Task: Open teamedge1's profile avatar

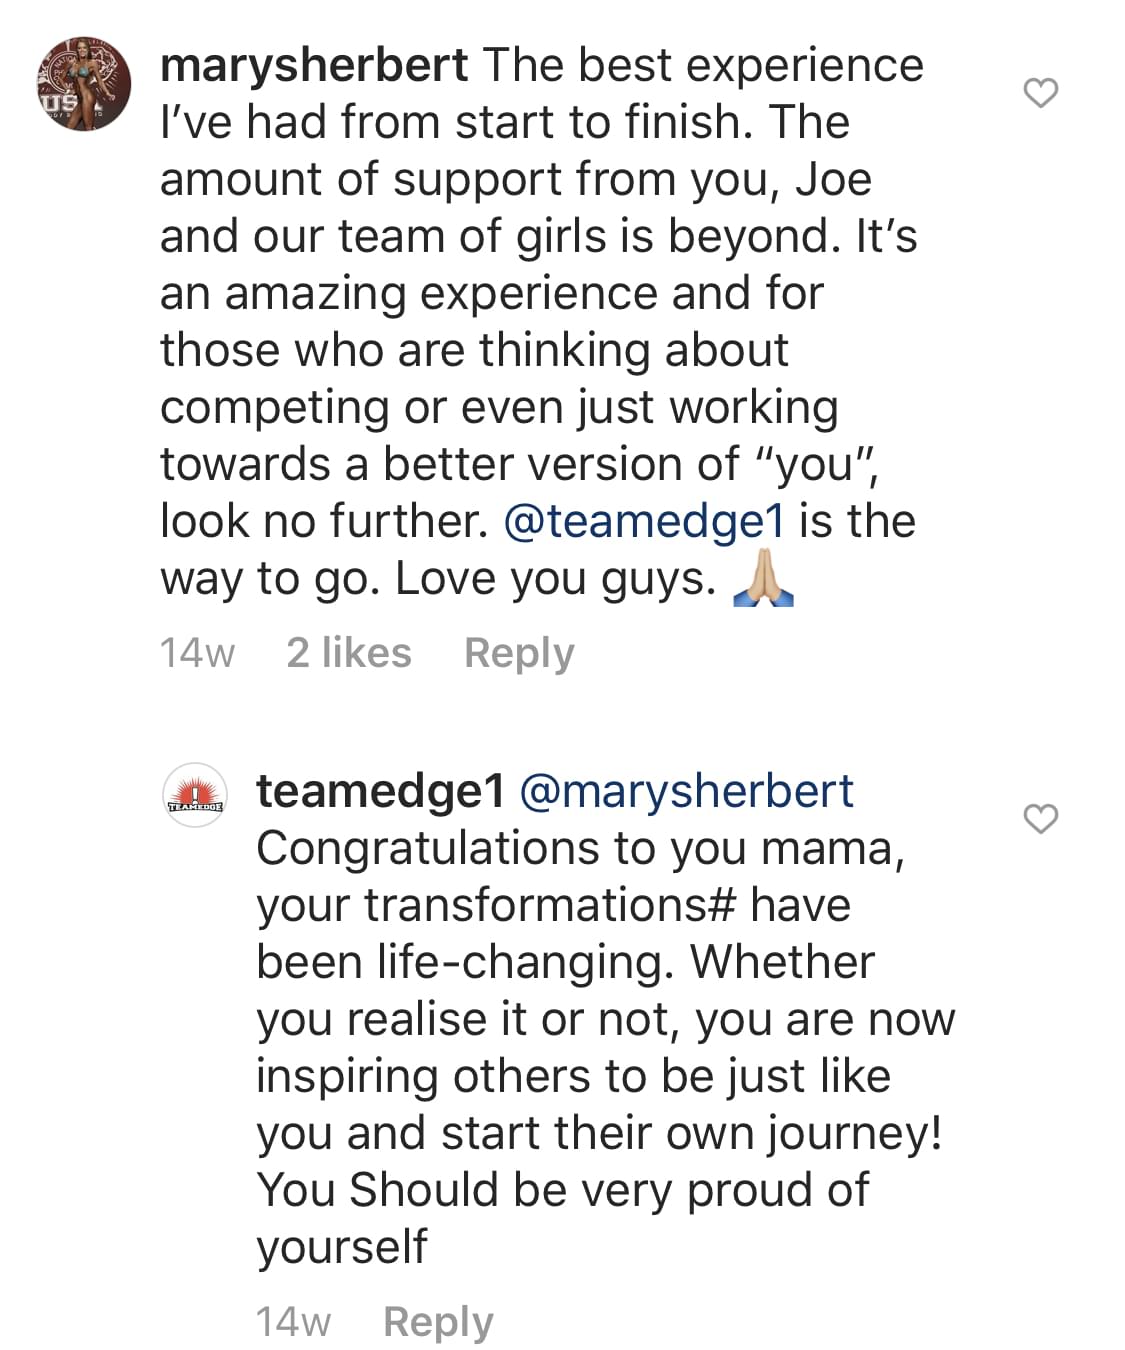Action: click(x=195, y=795)
